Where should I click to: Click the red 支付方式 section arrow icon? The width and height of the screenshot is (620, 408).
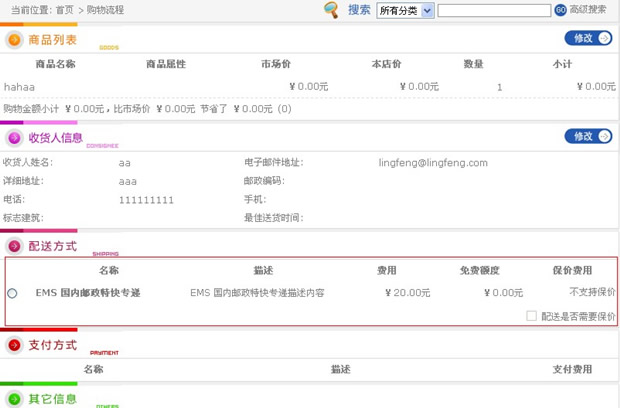[15, 345]
